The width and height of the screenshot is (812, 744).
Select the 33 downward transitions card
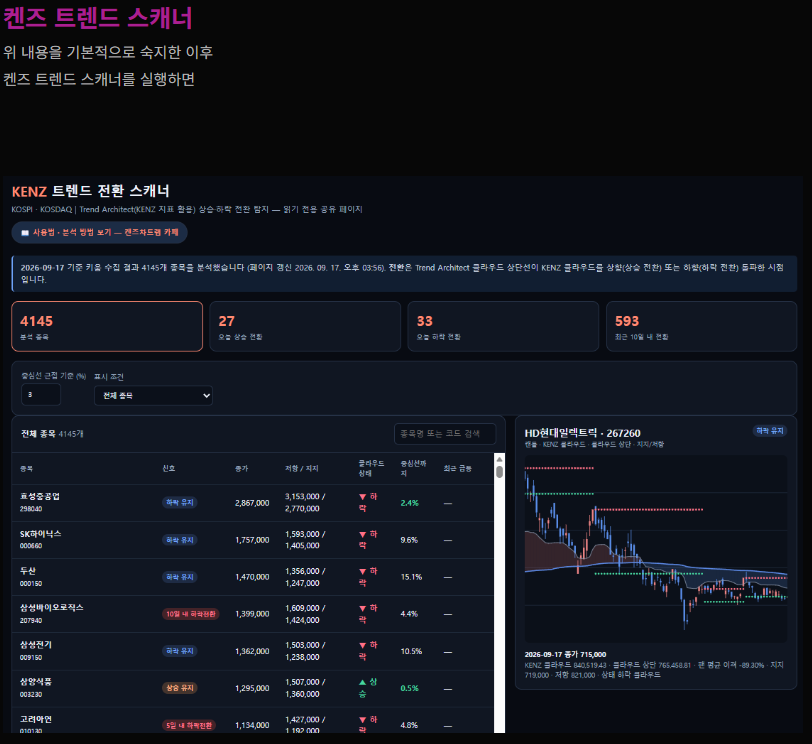tap(503, 326)
